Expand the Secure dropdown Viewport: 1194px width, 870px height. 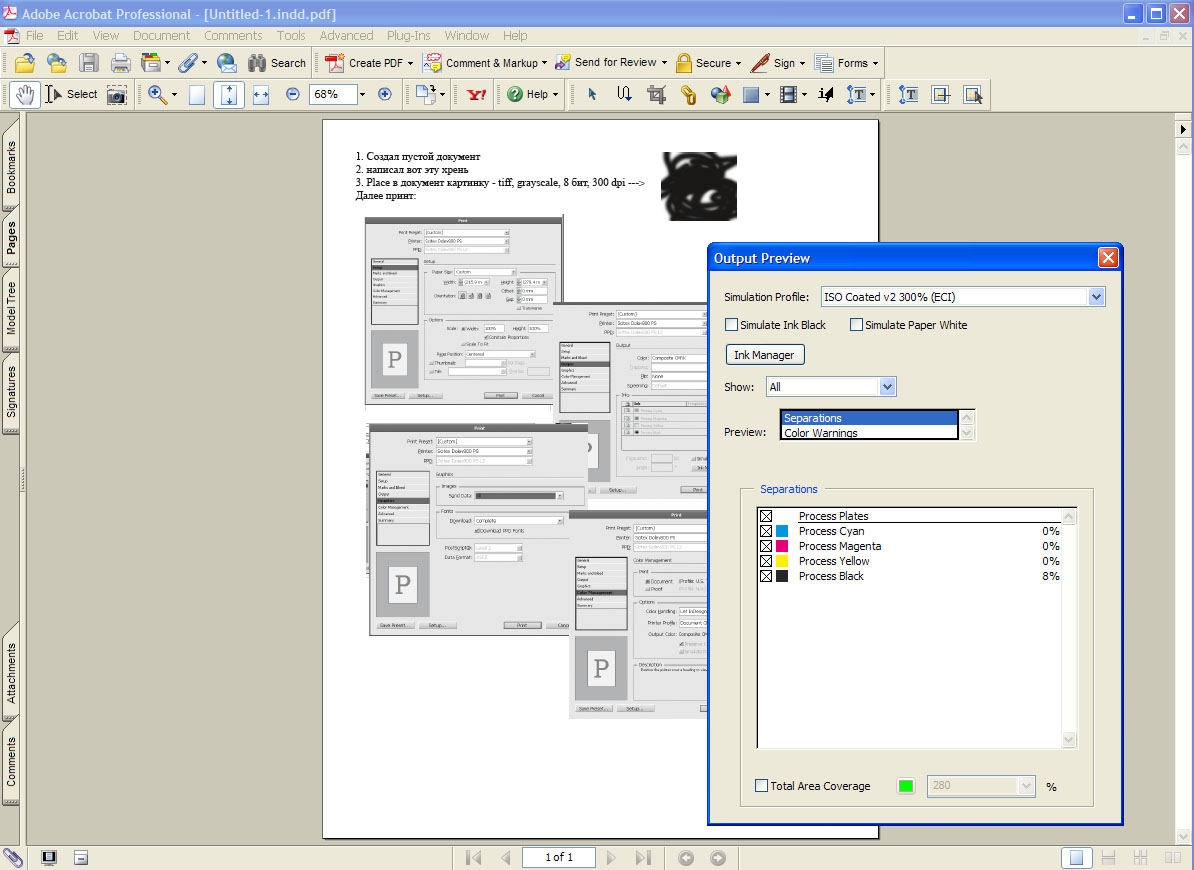click(x=739, y=63)
